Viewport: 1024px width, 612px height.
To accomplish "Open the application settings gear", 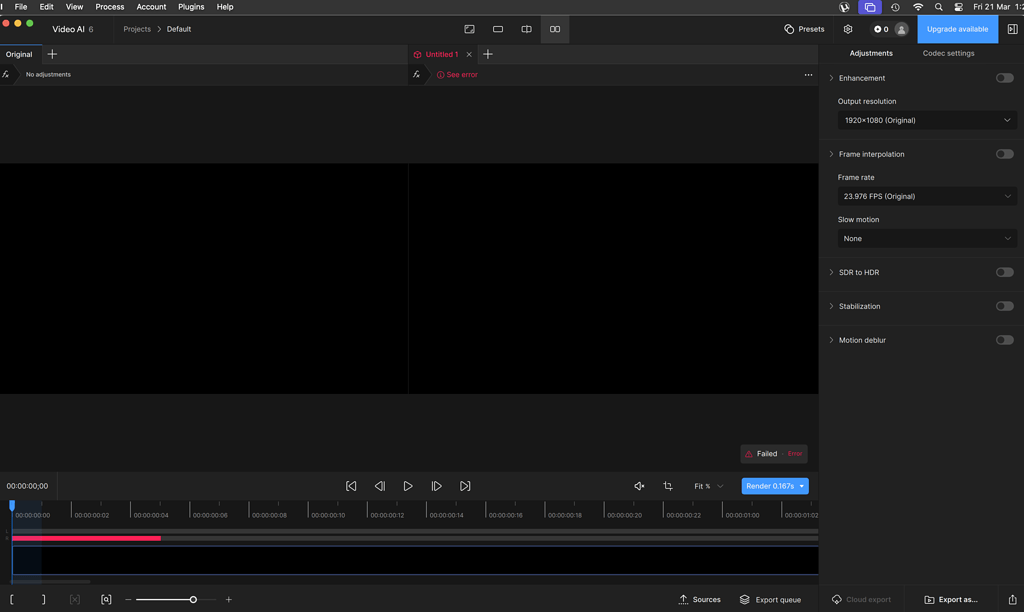I will tap(848, 29).
